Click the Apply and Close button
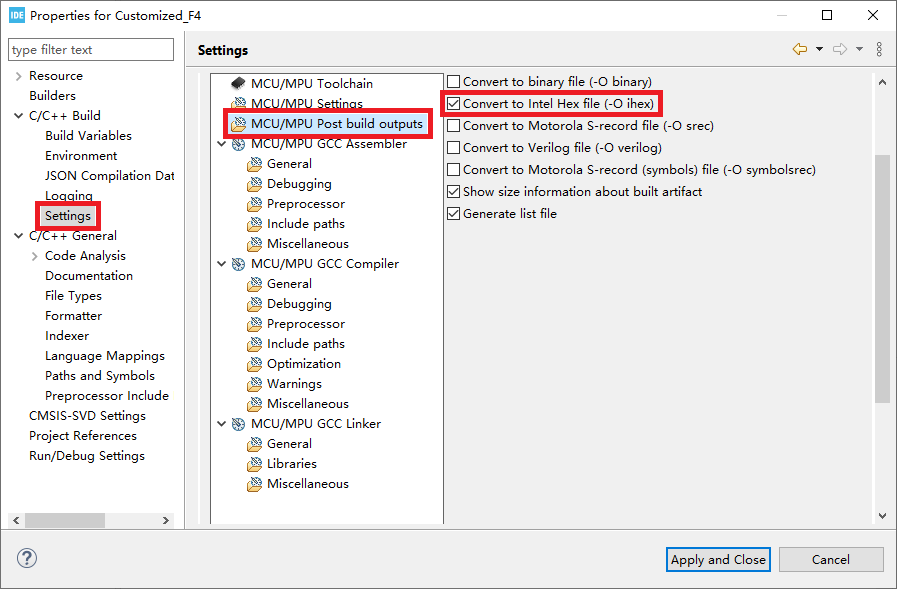This screenshot has width=897, height=589. 718,559
